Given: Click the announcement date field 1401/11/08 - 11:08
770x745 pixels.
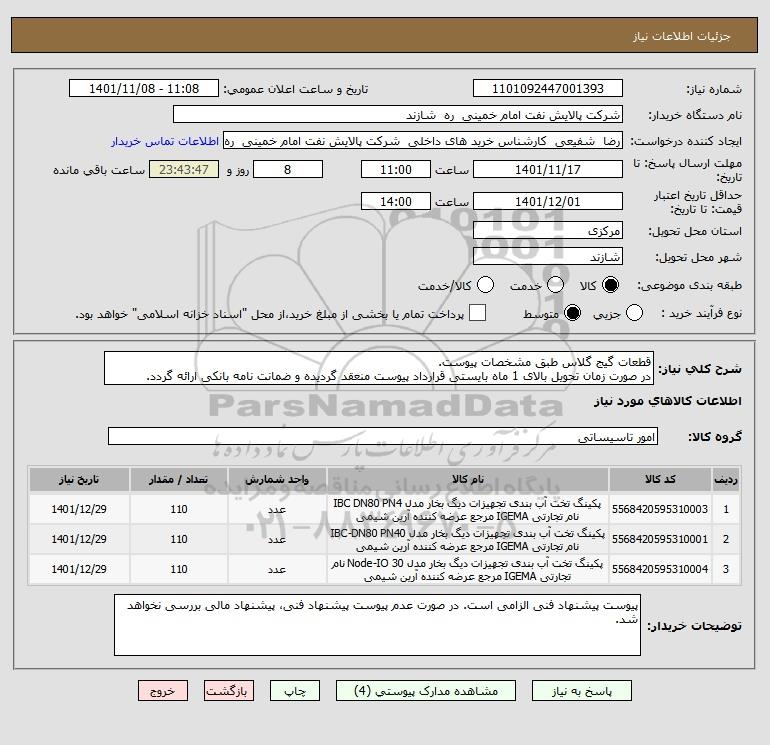Looking at the screenshot, I should coord(144,88).
